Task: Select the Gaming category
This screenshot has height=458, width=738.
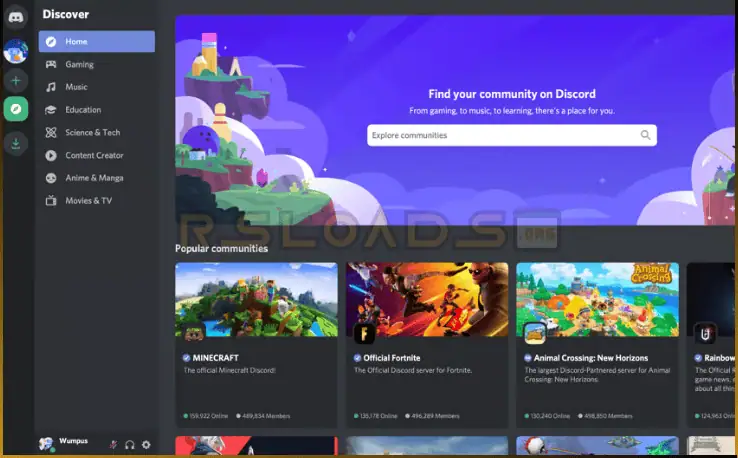Action: point(96,64)
